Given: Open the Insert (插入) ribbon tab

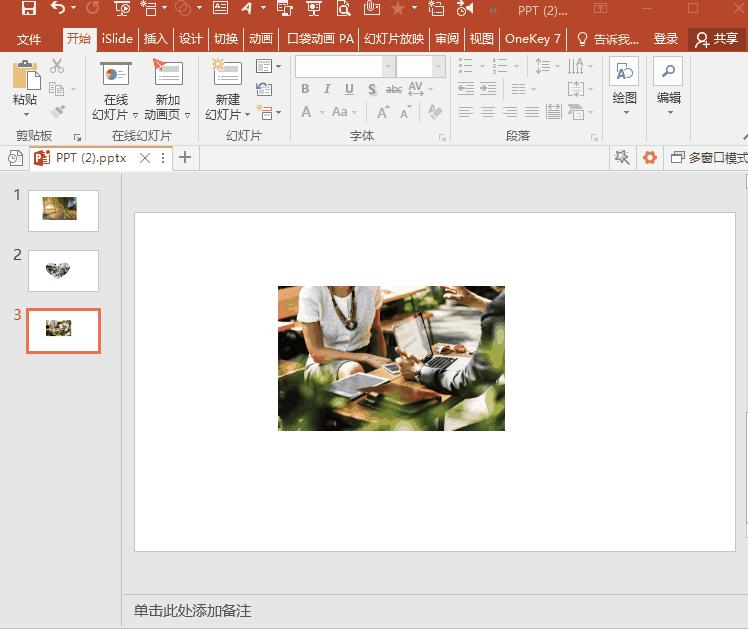Looking at the screenshot, I should coord(156,39).
